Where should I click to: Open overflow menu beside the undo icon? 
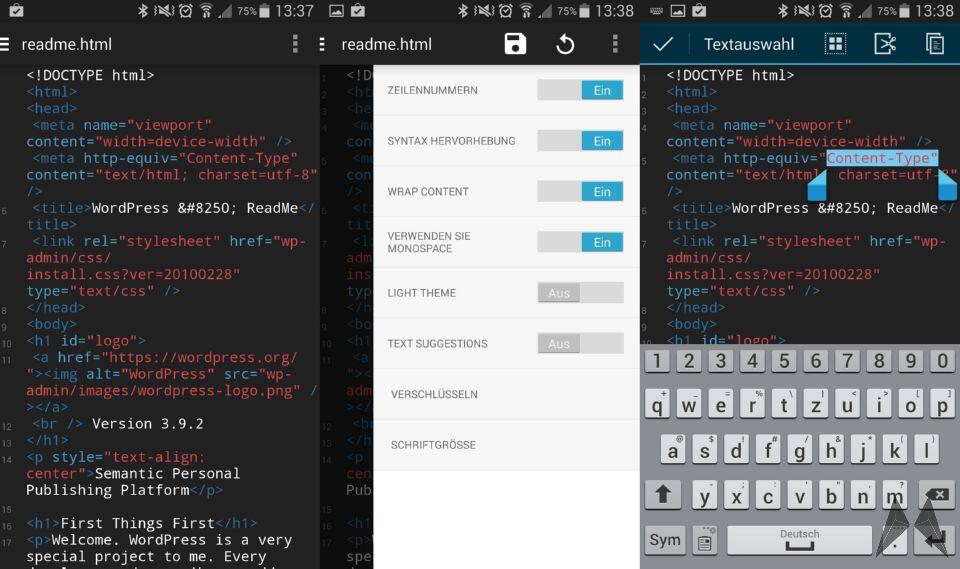pos(615,43)
